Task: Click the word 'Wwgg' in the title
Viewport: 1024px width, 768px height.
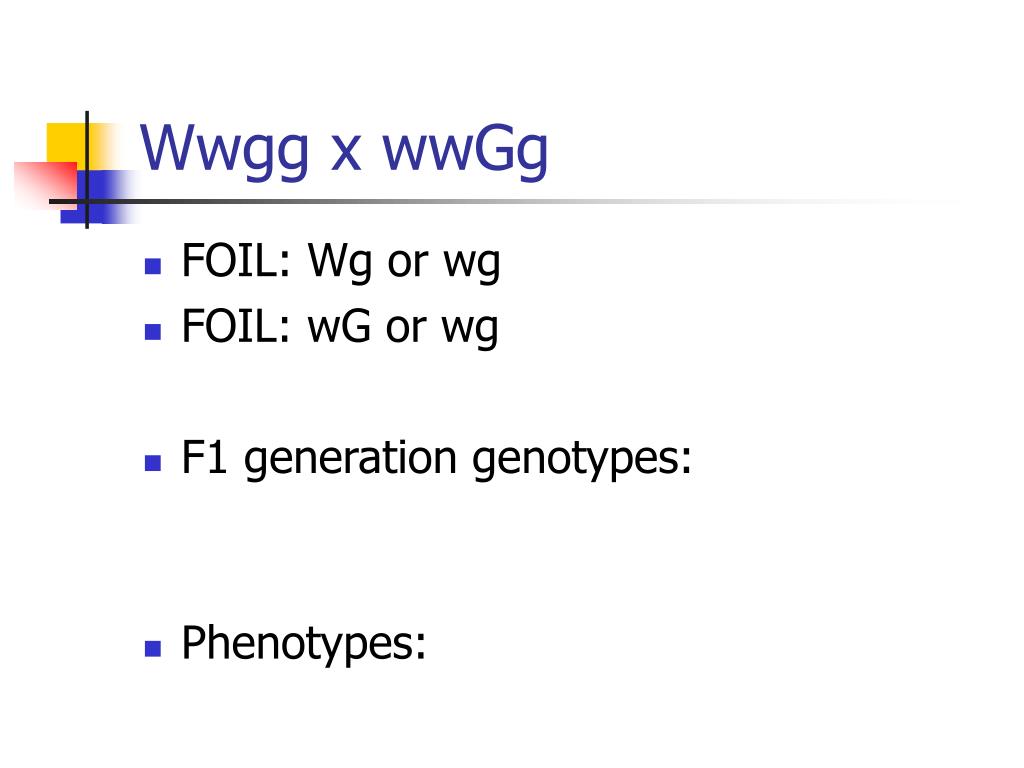Action: click(224, 150)
